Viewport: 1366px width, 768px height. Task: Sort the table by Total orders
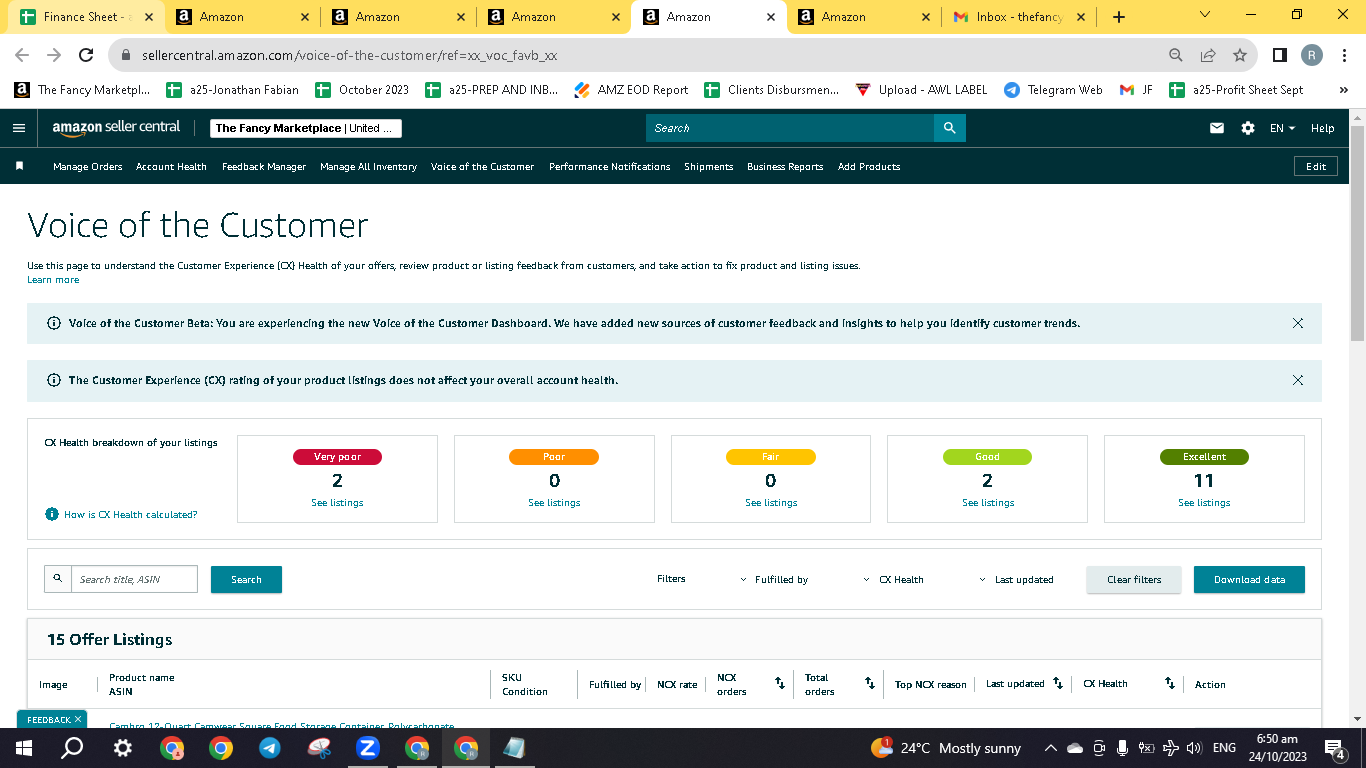870,684
